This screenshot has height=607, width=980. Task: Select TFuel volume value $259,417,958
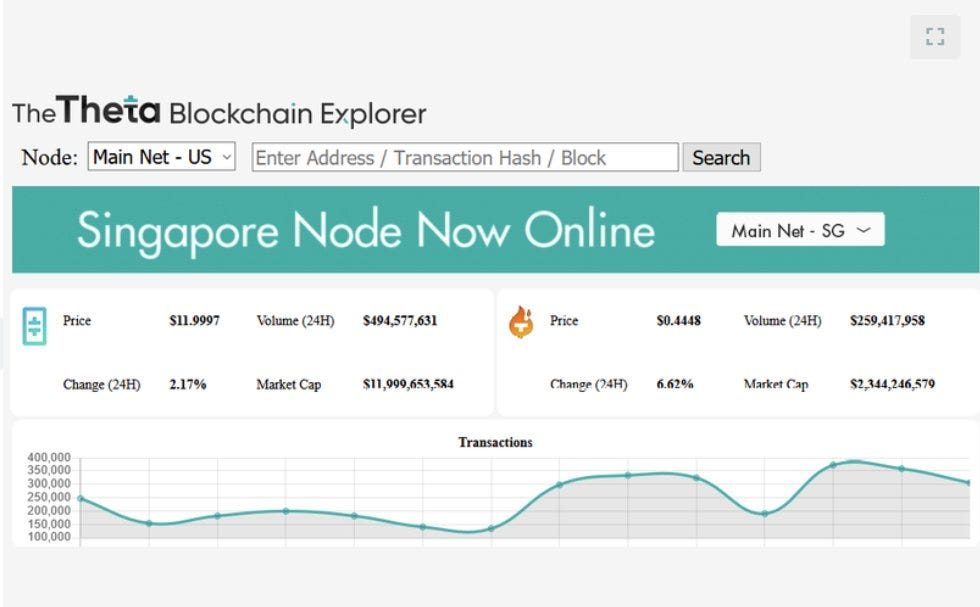point(887,321)
